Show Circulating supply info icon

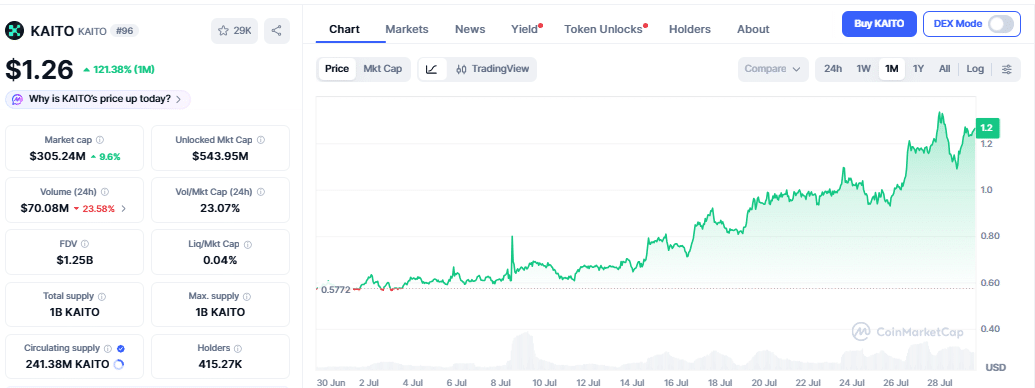pyautogui.click(x=109, y=348)
